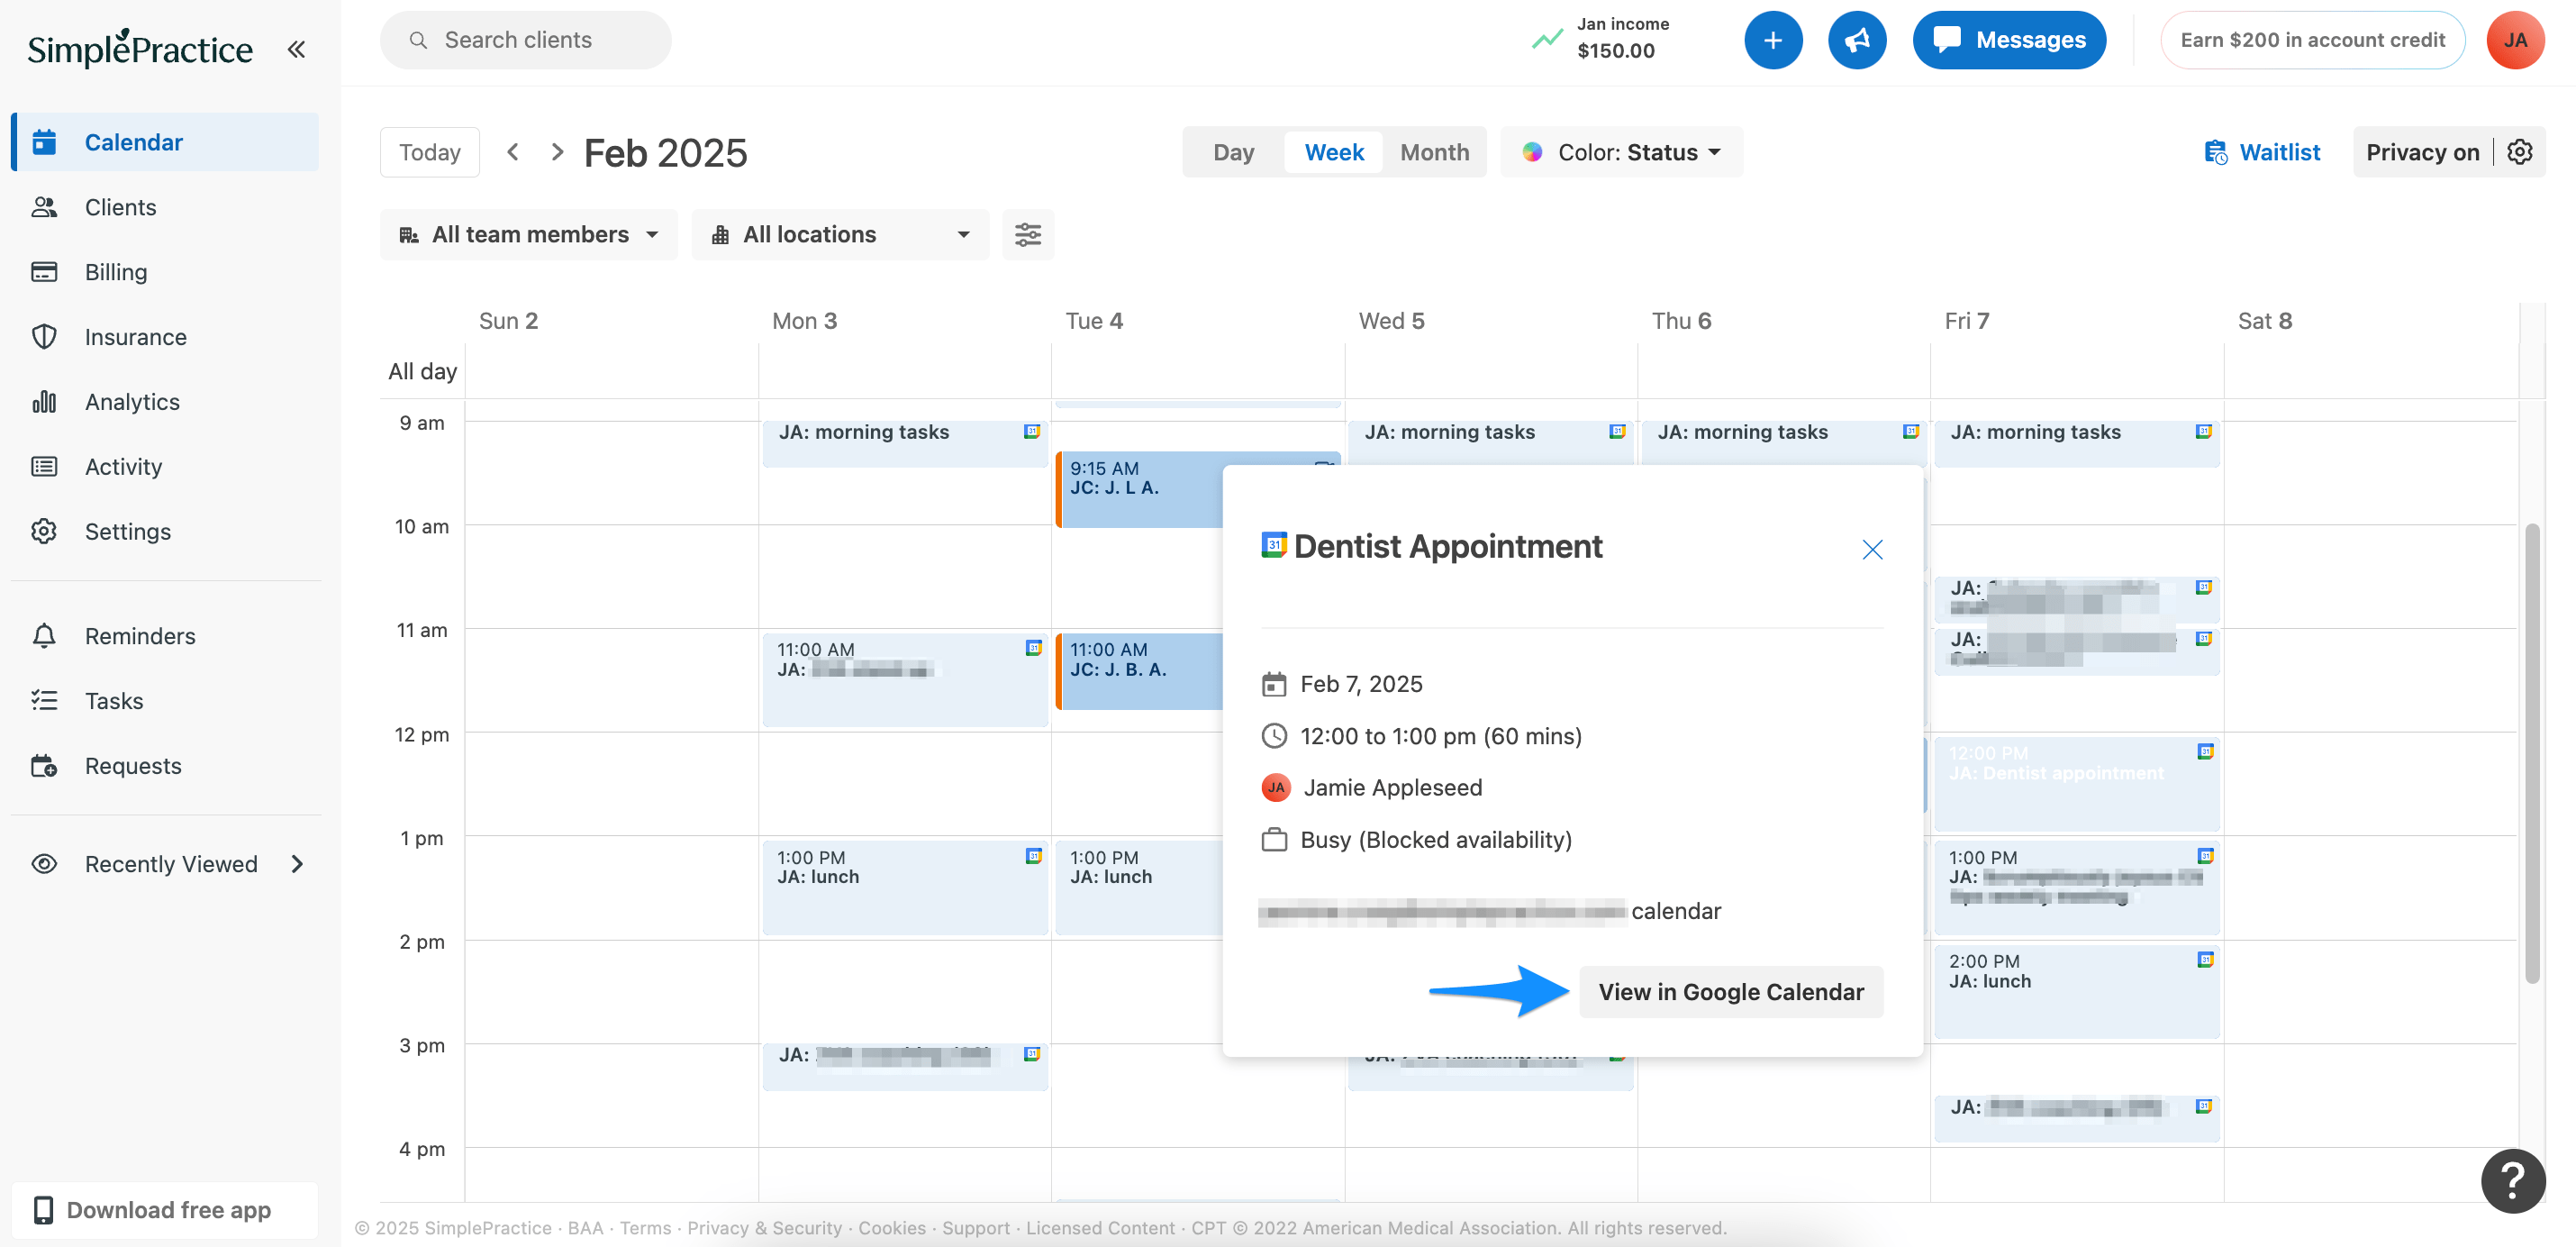Click View in Google Calendar button
The image size is (2576, 1247).
pyautogui.click(x=1730, y=992)
